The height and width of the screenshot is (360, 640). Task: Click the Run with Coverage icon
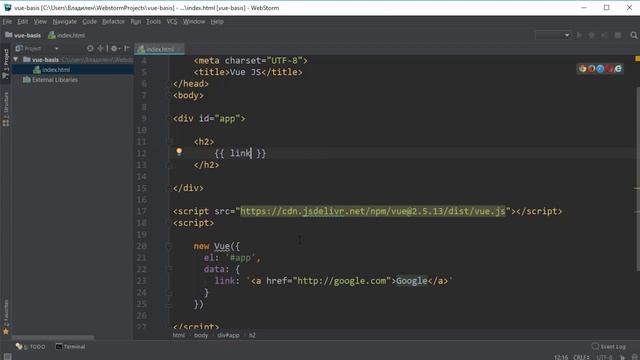604,36
